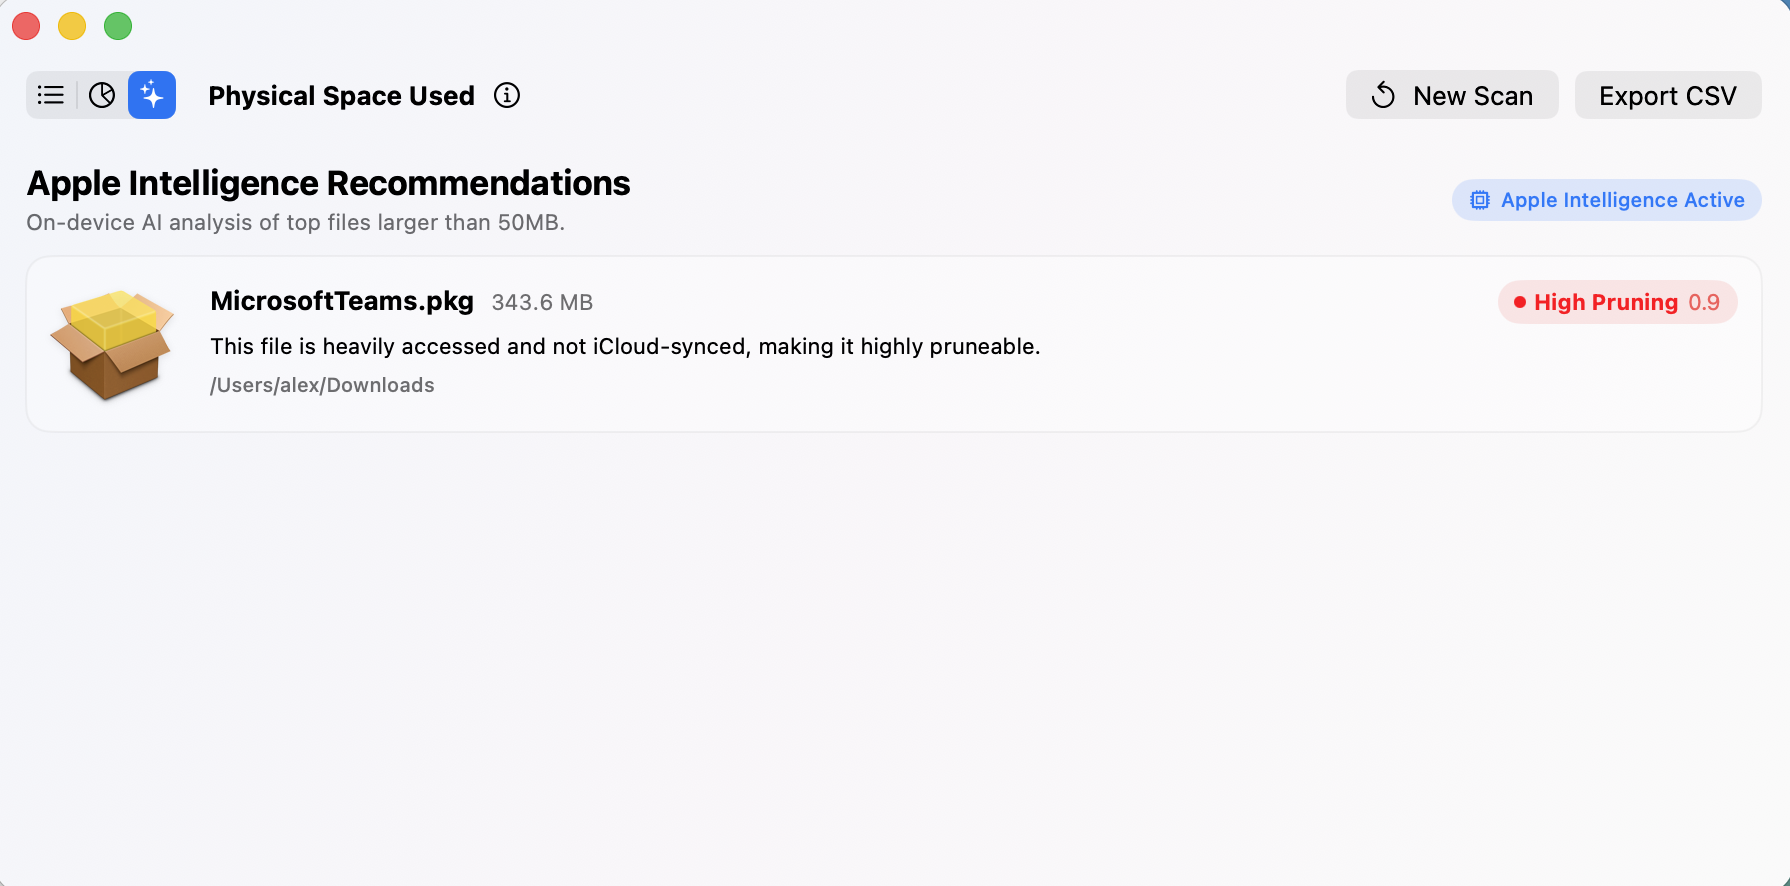Click the heavily accessed recommendation description text
Image resolution: width=1790 pixels, height=886 pixels.
625,346
